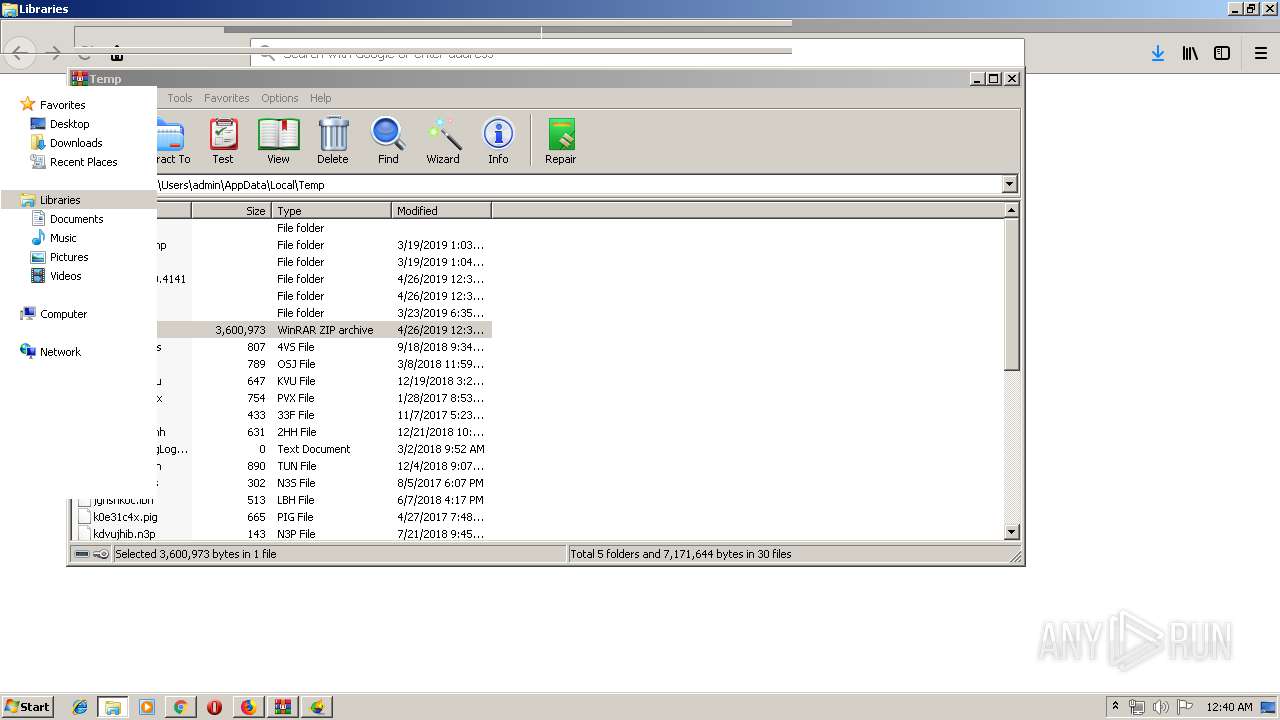This screenshot has width=1280, height=720.
Task: Sort by the Type column header
Action: click(x=331, y=211)
